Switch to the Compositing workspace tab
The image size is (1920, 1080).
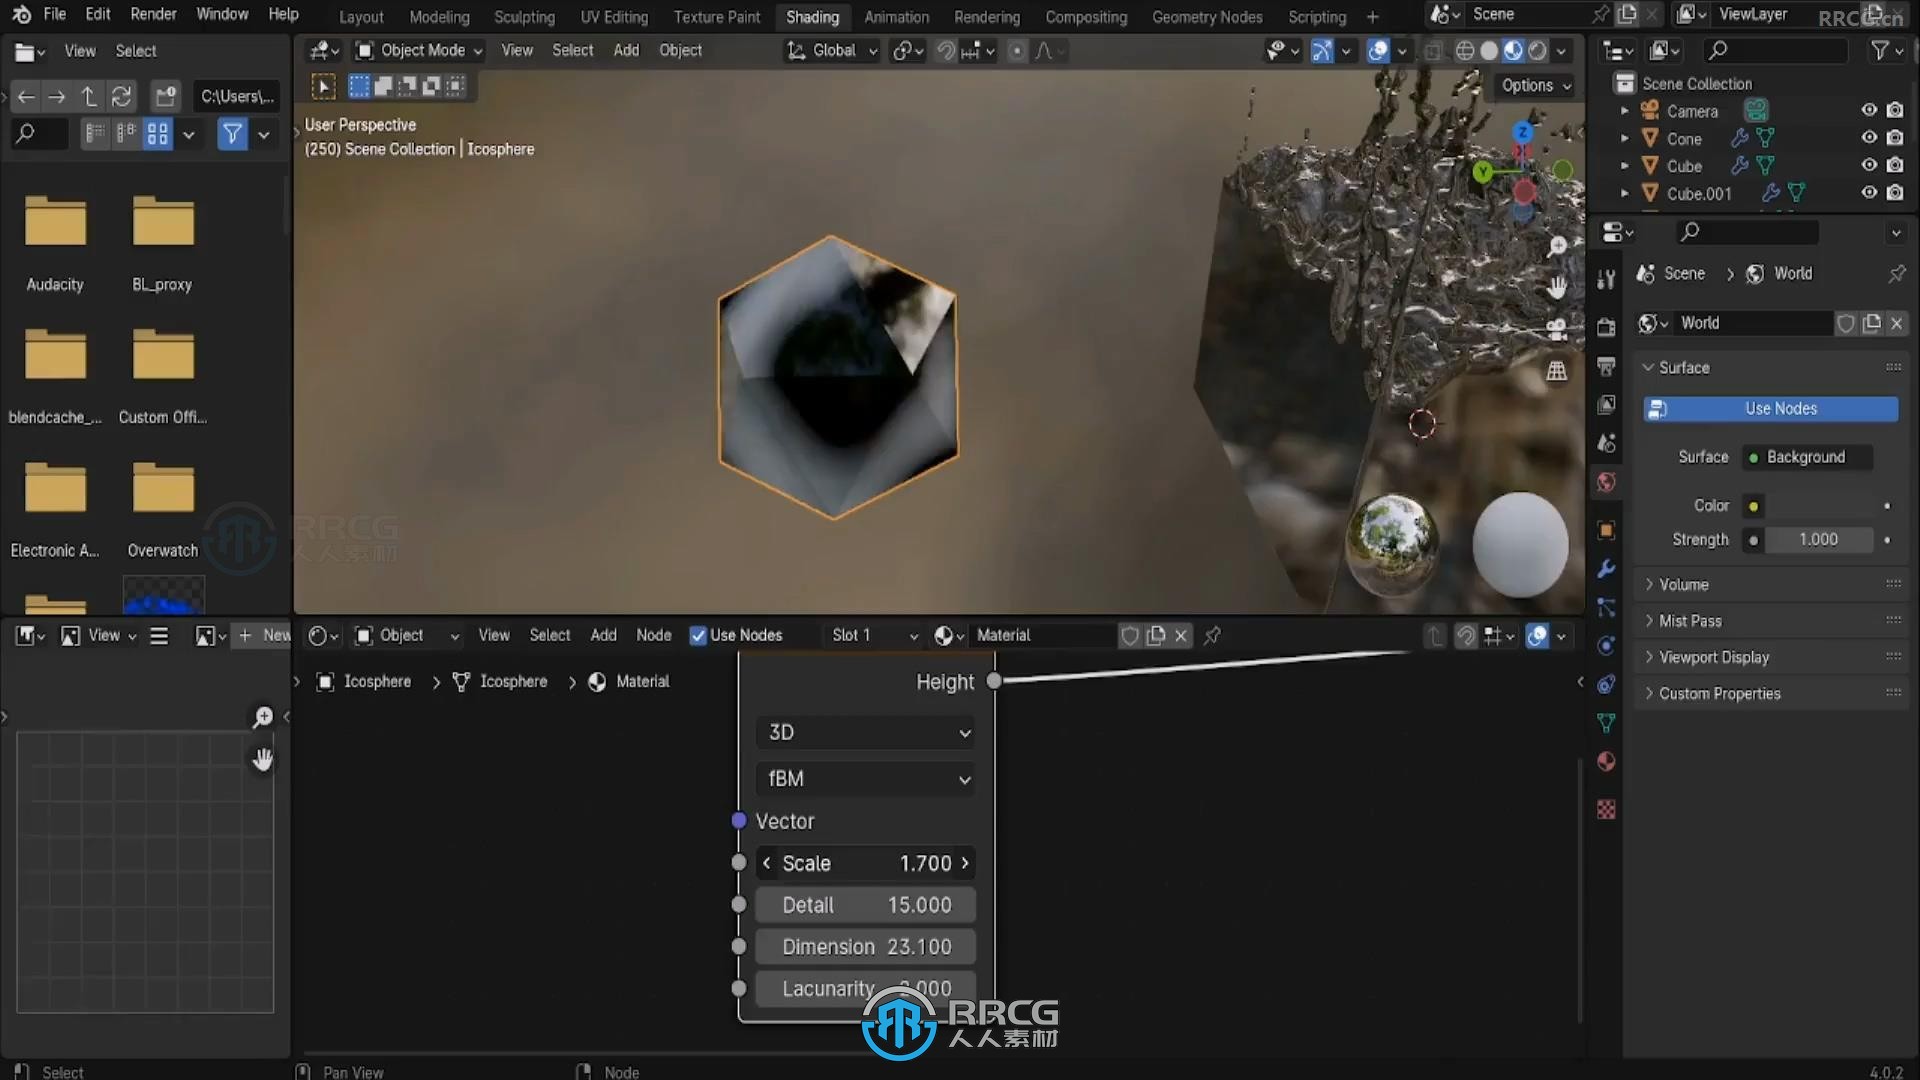tap(1086, 17)
